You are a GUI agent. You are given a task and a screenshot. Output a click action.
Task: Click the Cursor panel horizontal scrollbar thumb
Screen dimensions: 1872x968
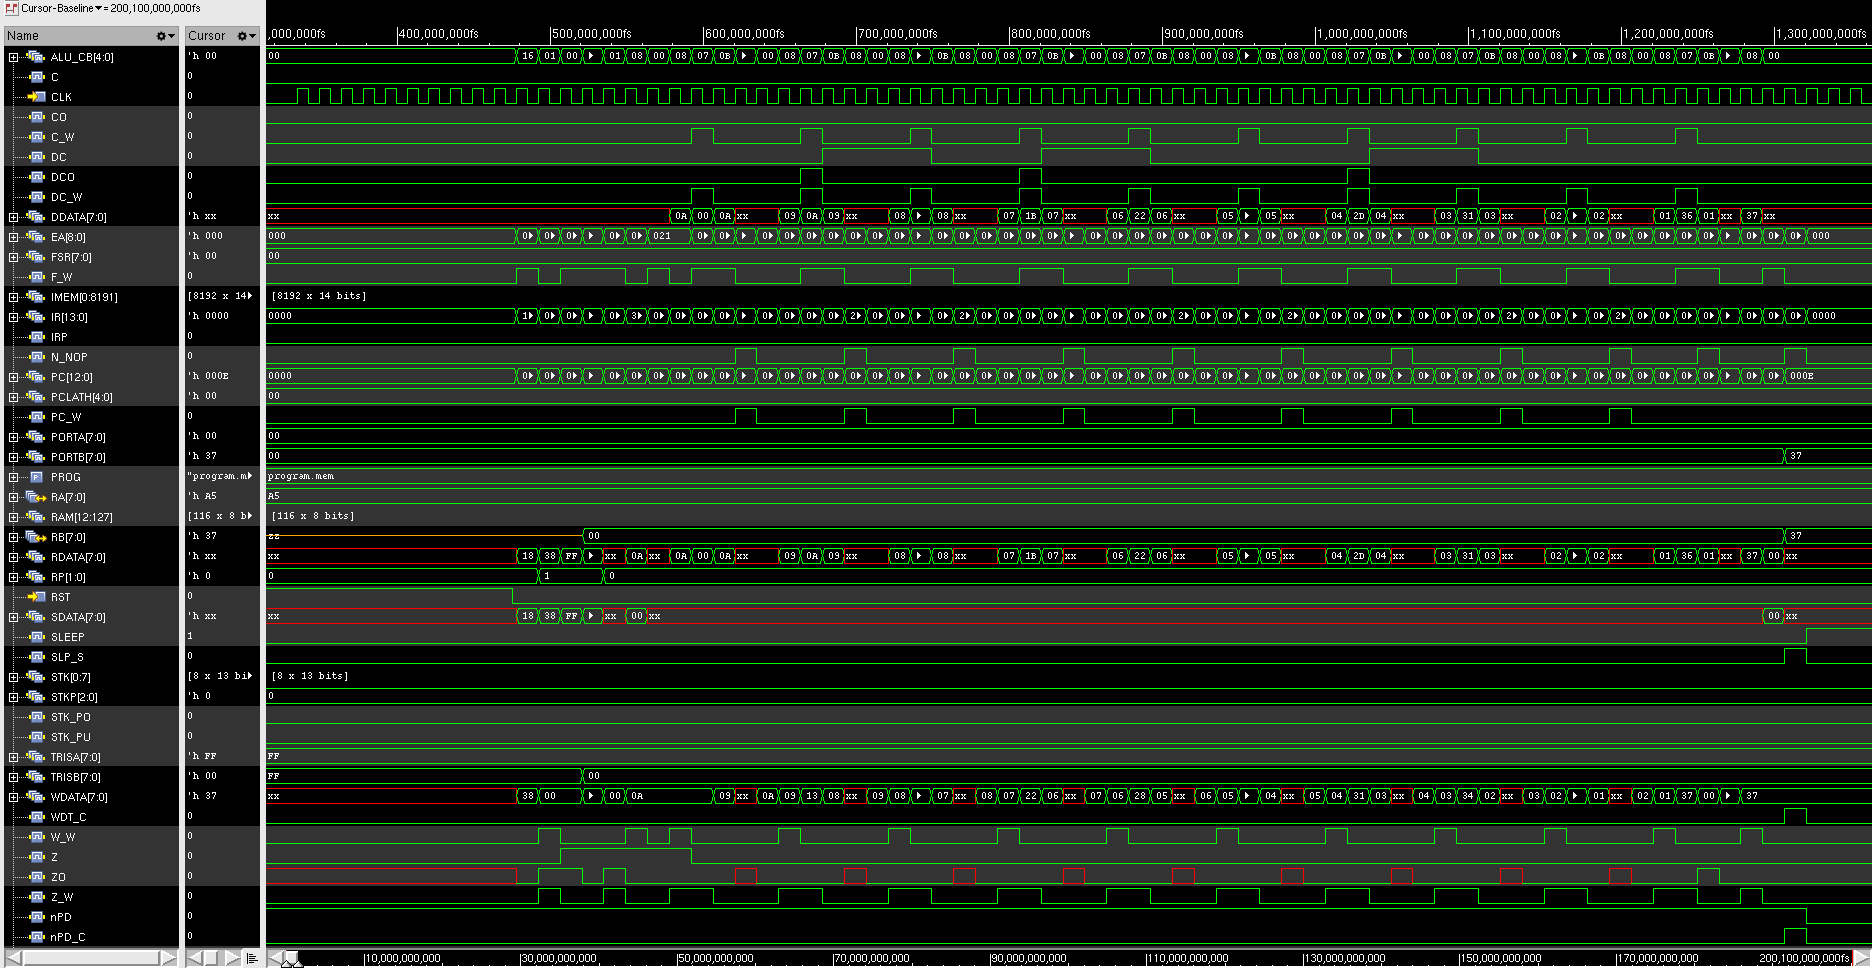point(211,958)
